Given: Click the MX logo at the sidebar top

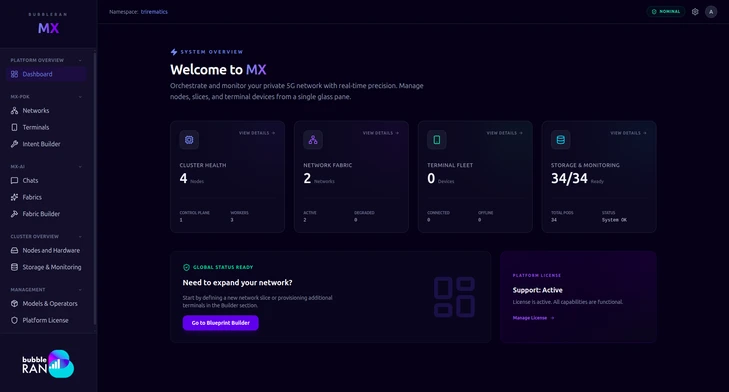Looking at the screenshot, I should click(48, 28).
